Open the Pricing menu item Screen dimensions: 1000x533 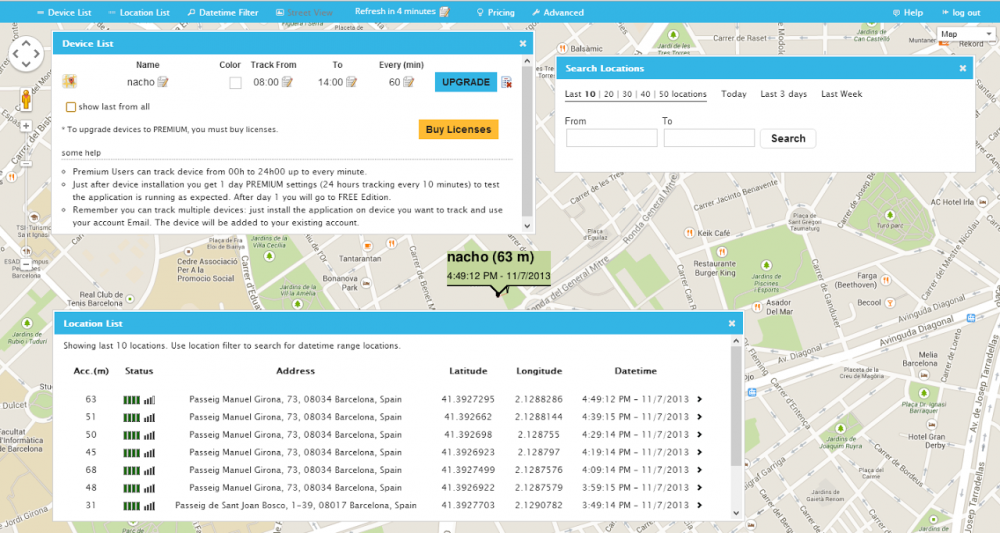(496, 12)
